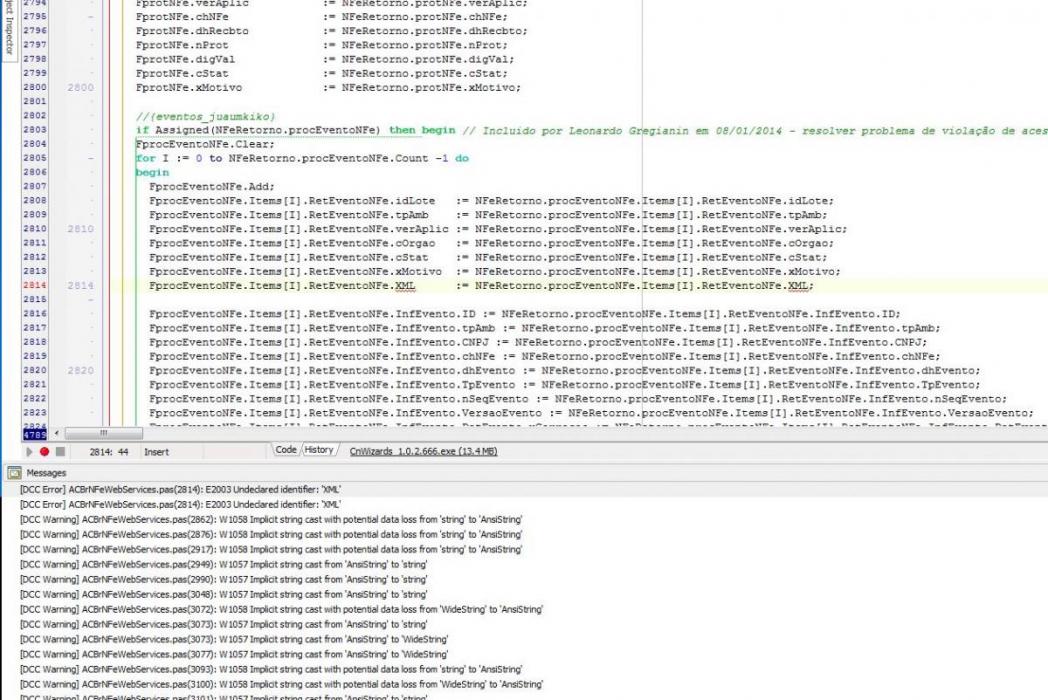Select the warning for line 2862
The width and height of the screenshot is (1048, 700).
click(x=271, y=519)
